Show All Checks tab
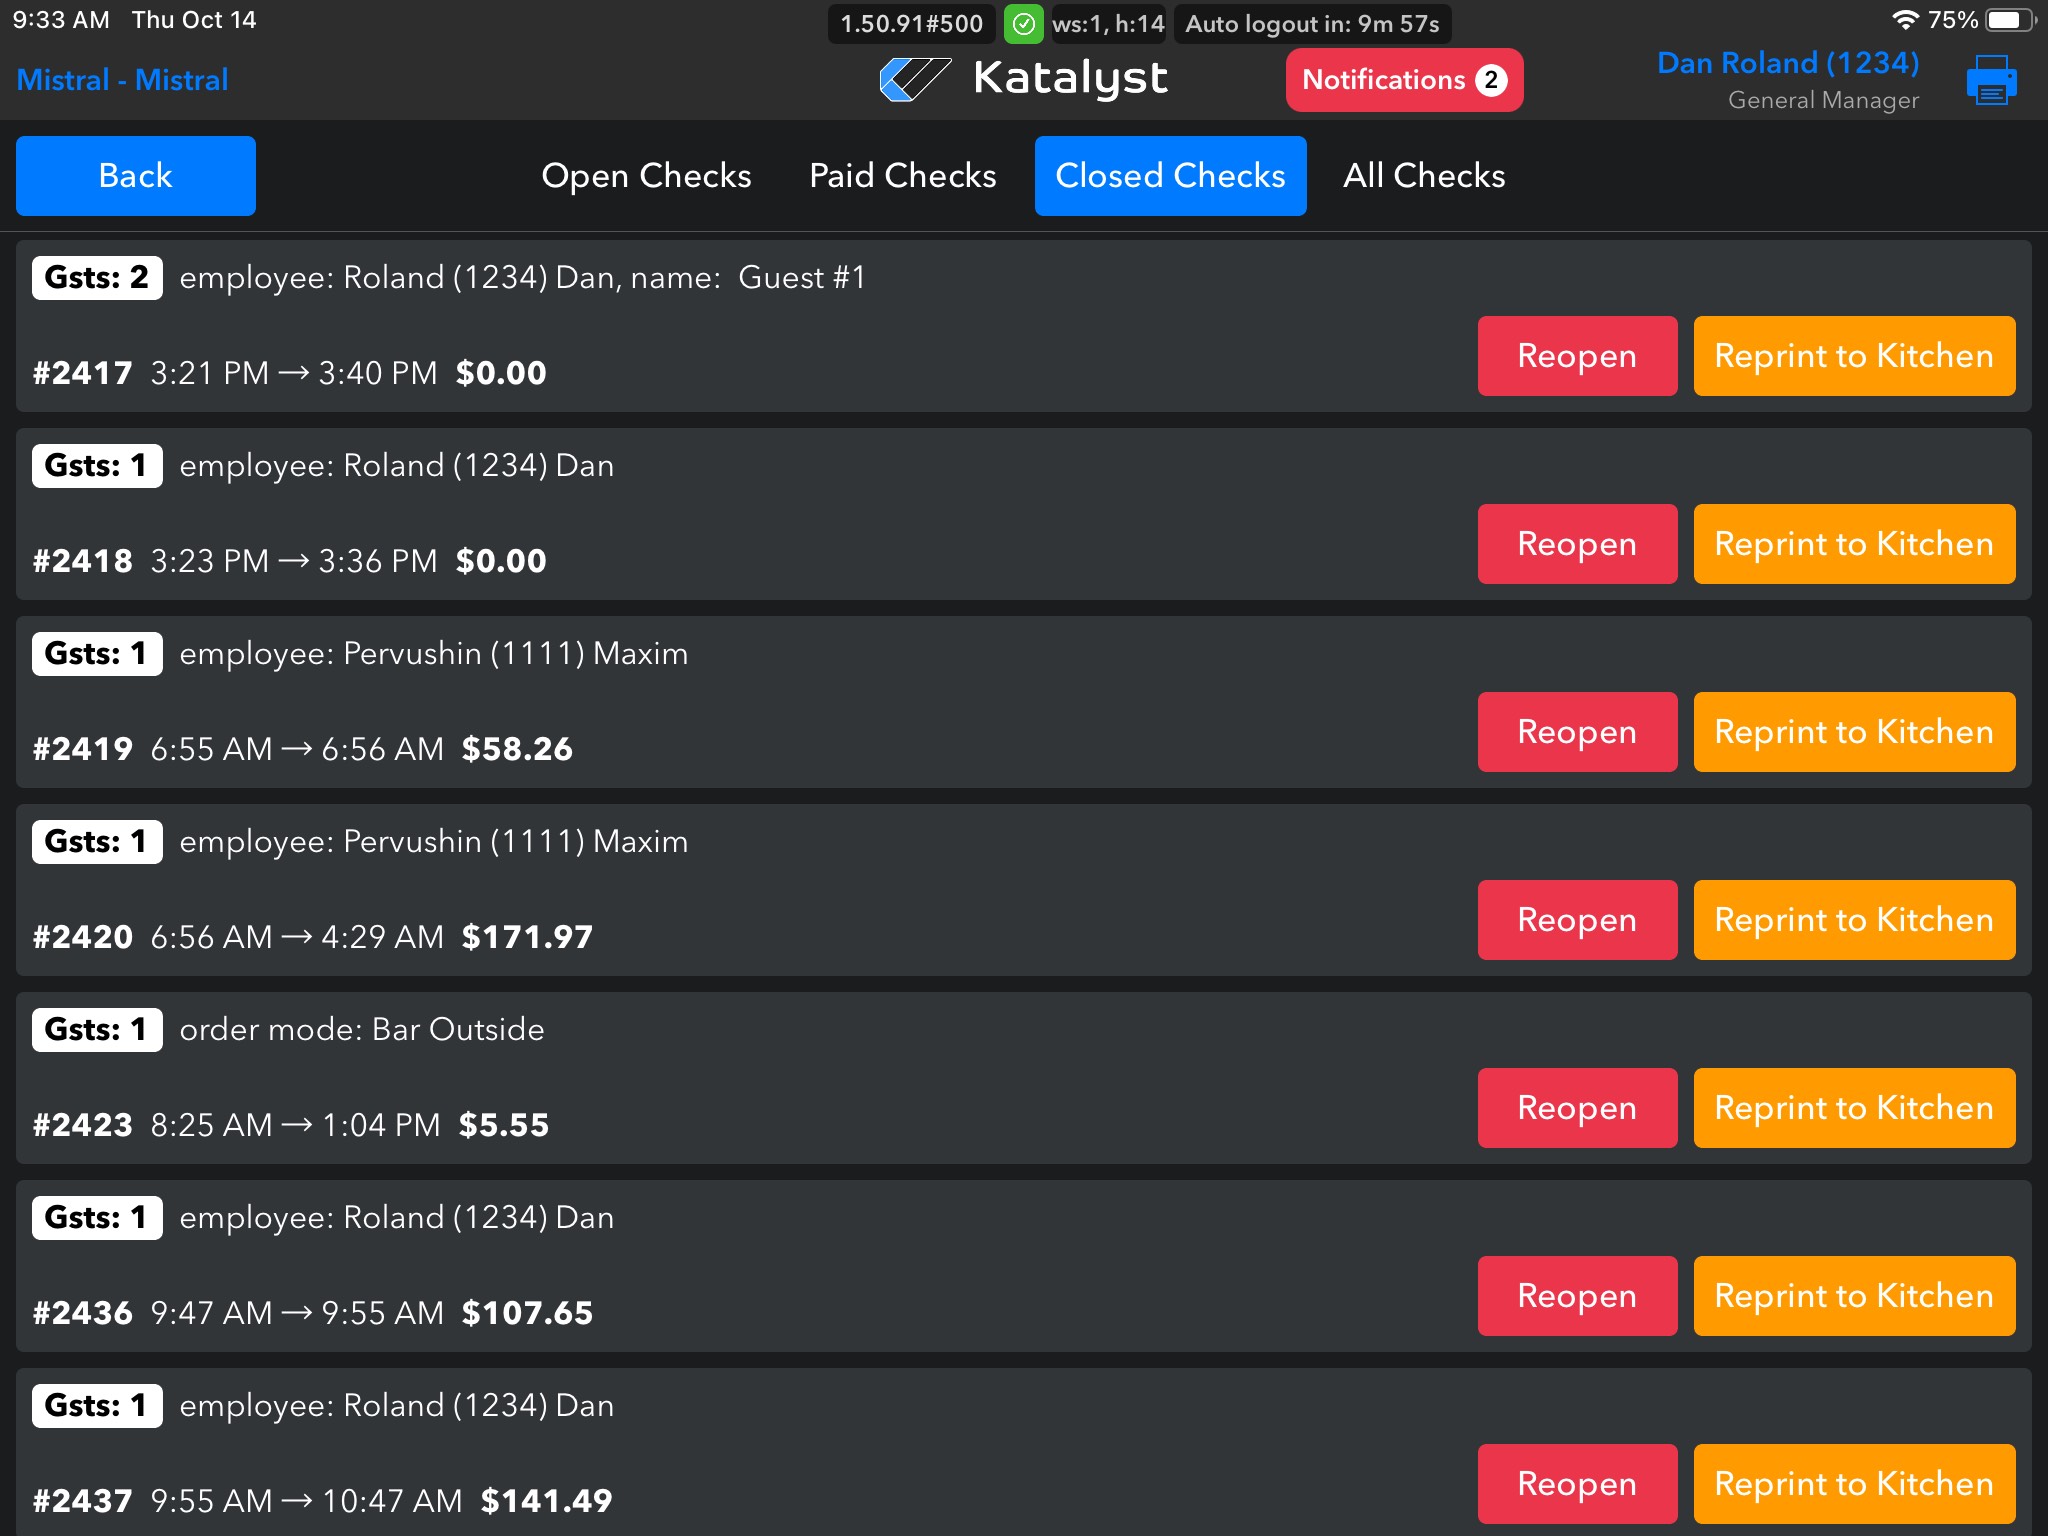This screenshot has width=2048, height=1536. point(1423,176)
